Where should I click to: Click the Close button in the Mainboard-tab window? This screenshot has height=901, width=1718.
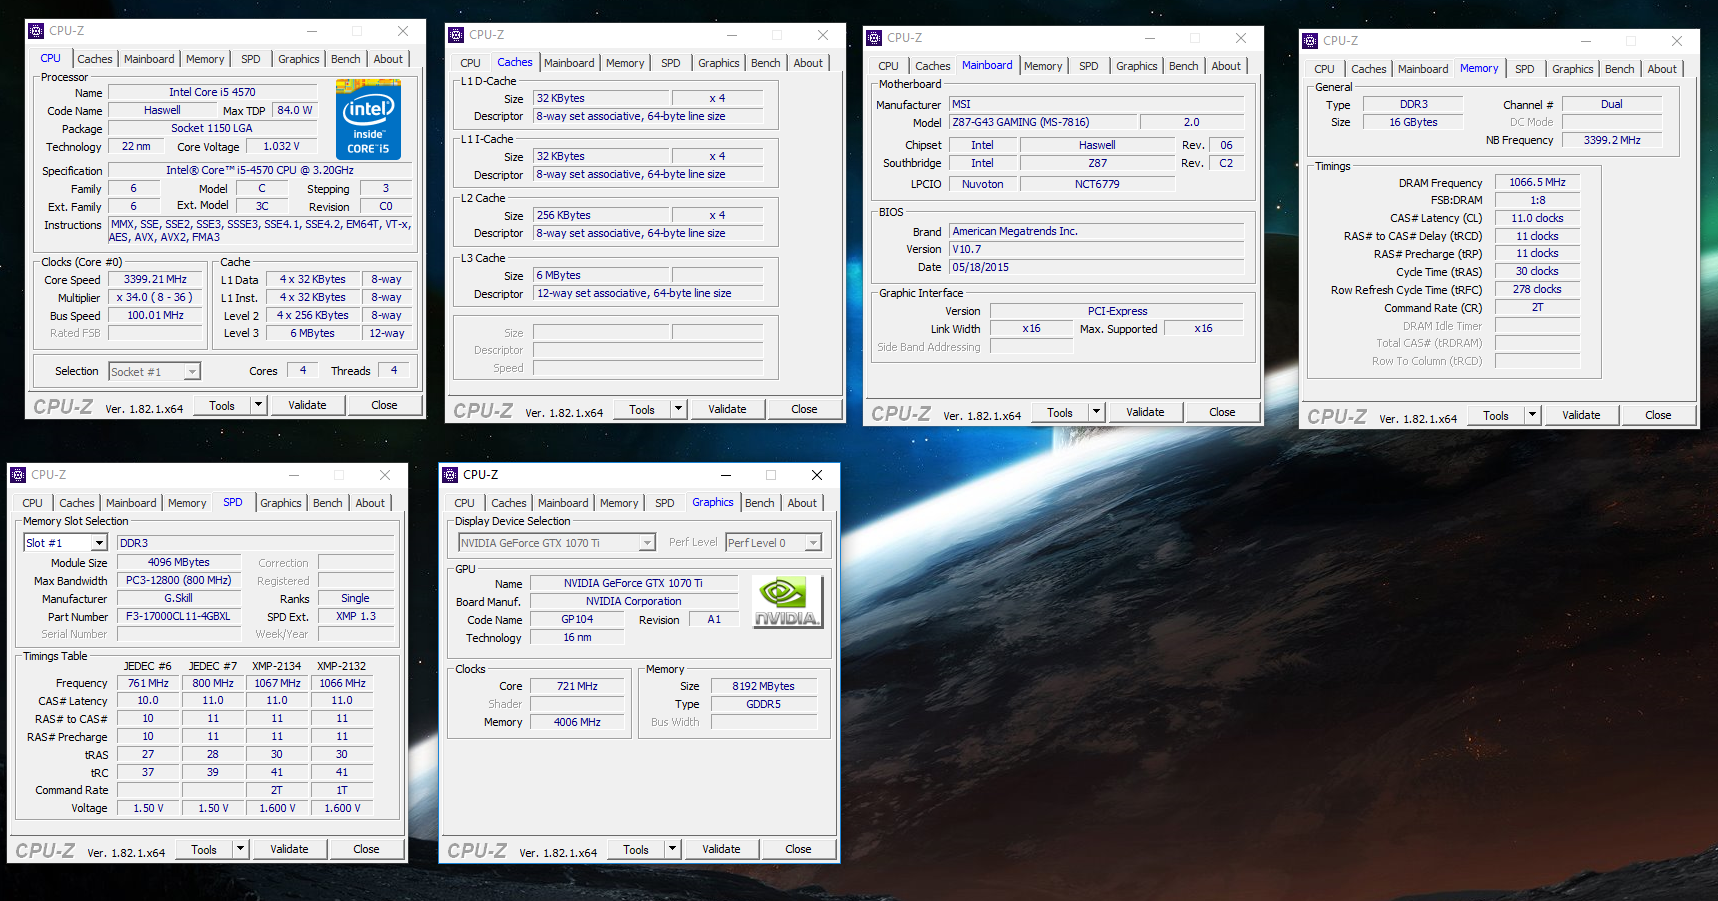[x=1222, y=412]
